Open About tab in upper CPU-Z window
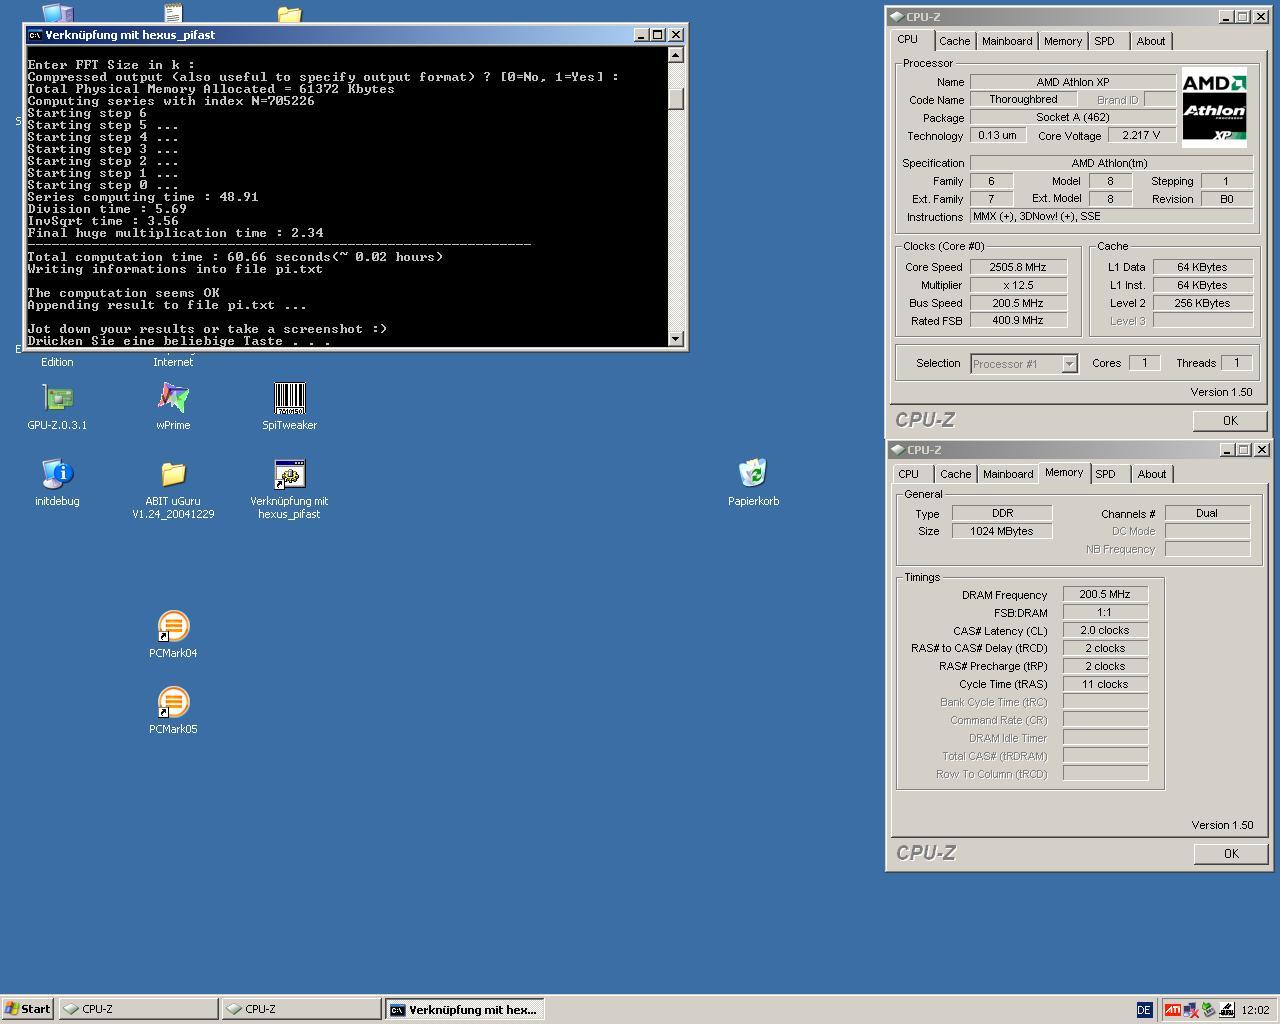1280x1024 pixels. tap(1150, 41)
